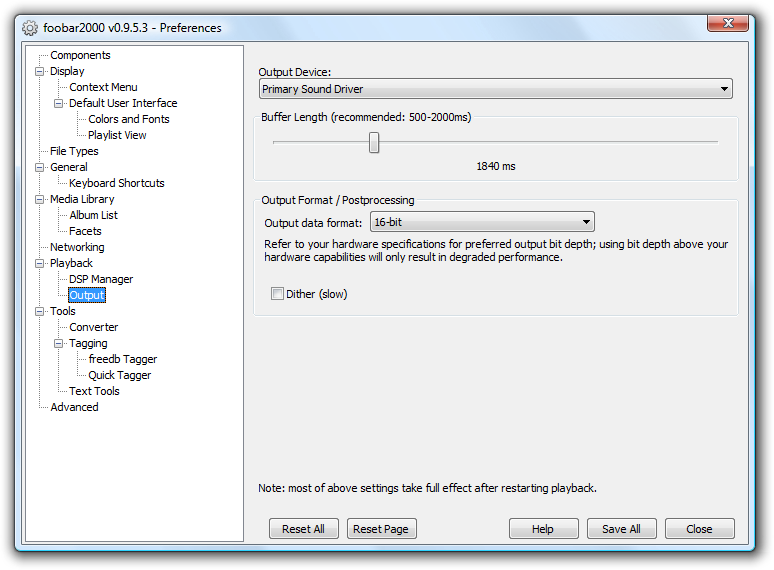Viewport: 774px width, 570px height.
Task: Select the Colors and Fonts page
Action: [128, 119]
